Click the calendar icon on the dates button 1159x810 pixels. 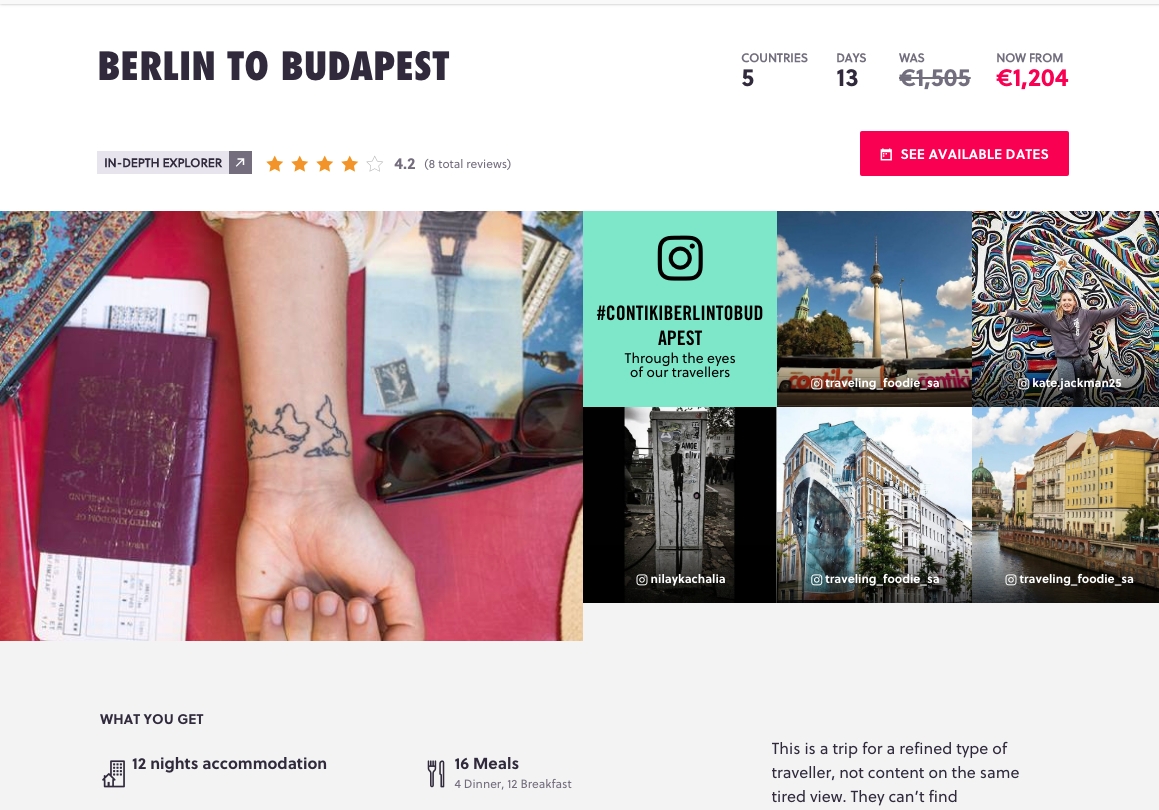tap(886, 154)
